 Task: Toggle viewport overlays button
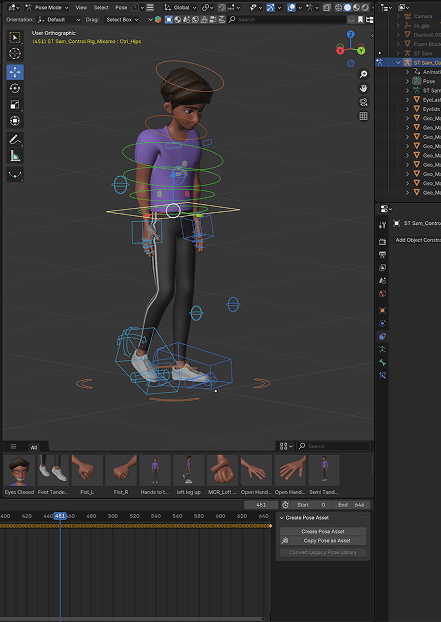pyautogui.click(x=291, y=8)
